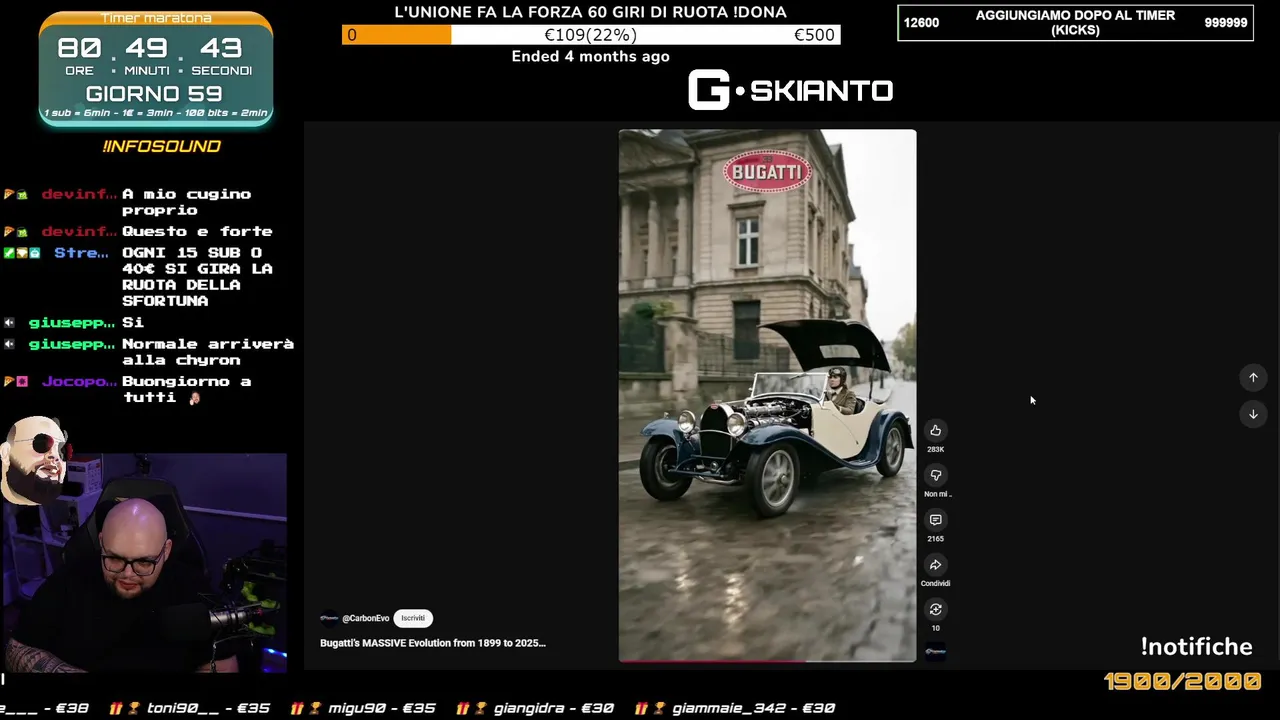Click the G-SKIANTO logo

790,91
